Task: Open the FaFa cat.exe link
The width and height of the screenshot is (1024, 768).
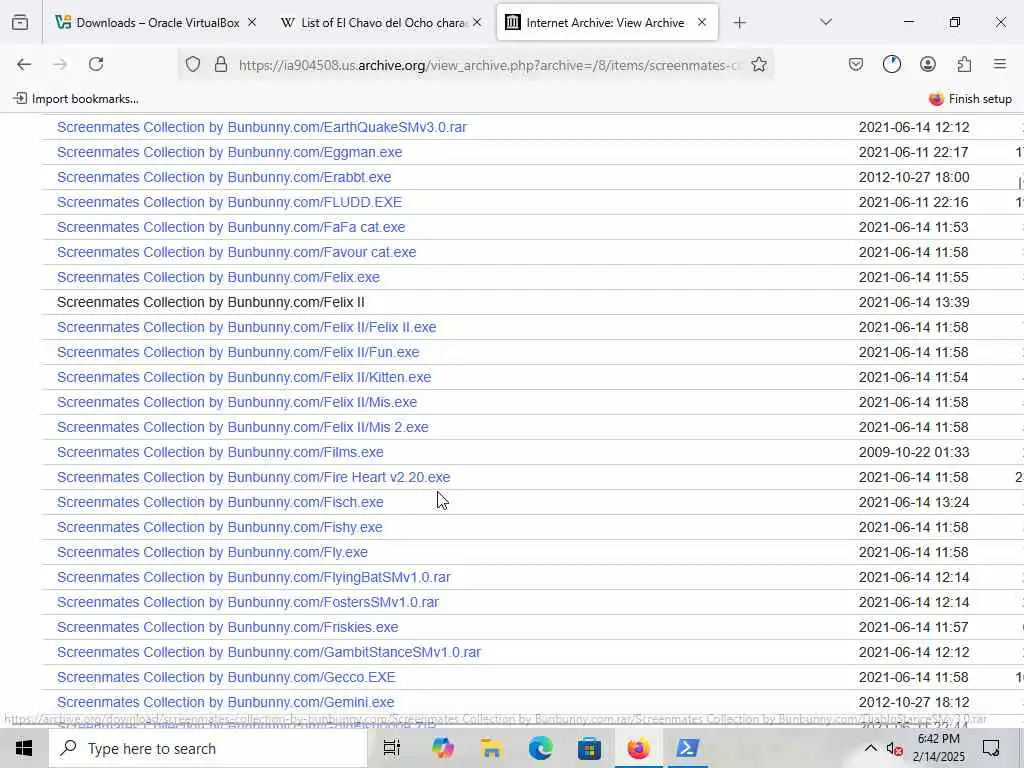Action: click(x=231, y=227)
